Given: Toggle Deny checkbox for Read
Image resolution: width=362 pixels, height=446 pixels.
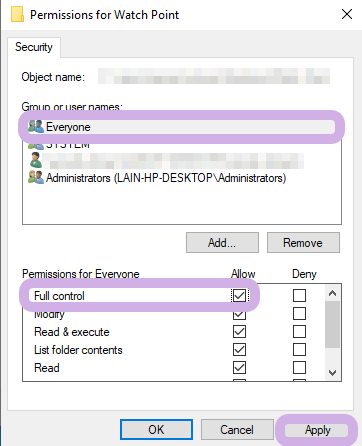Looking at the screenshot, I should point(299,368).
